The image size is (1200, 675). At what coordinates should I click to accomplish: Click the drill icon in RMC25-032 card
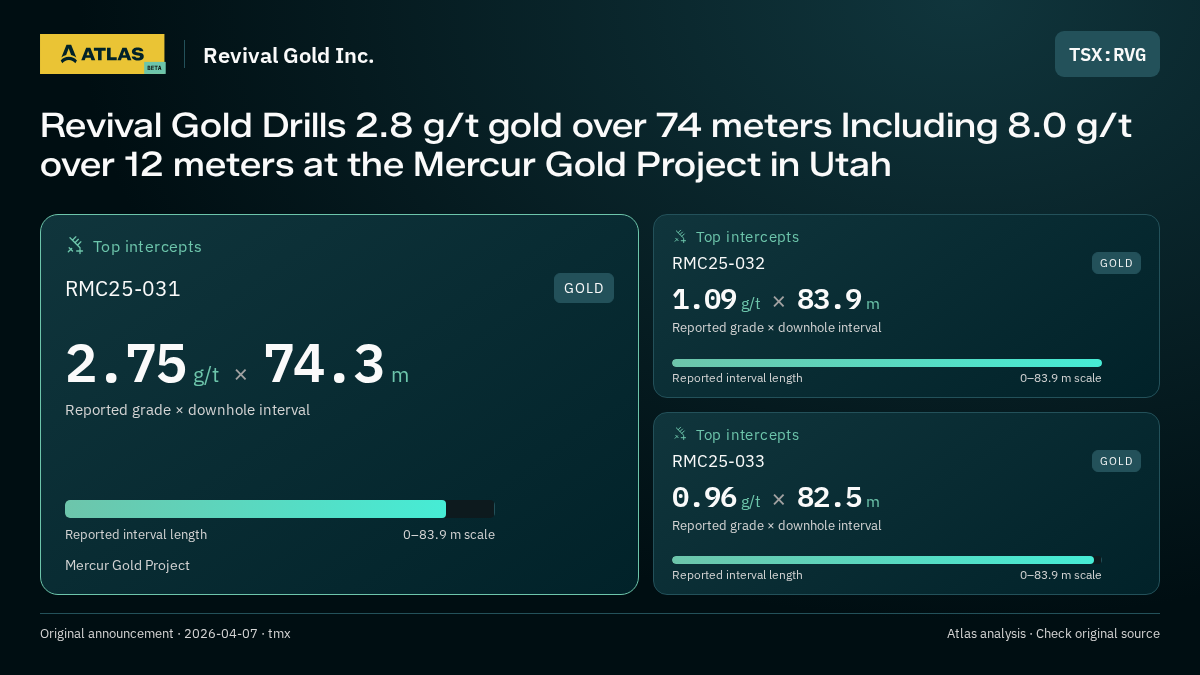point(680,237)
